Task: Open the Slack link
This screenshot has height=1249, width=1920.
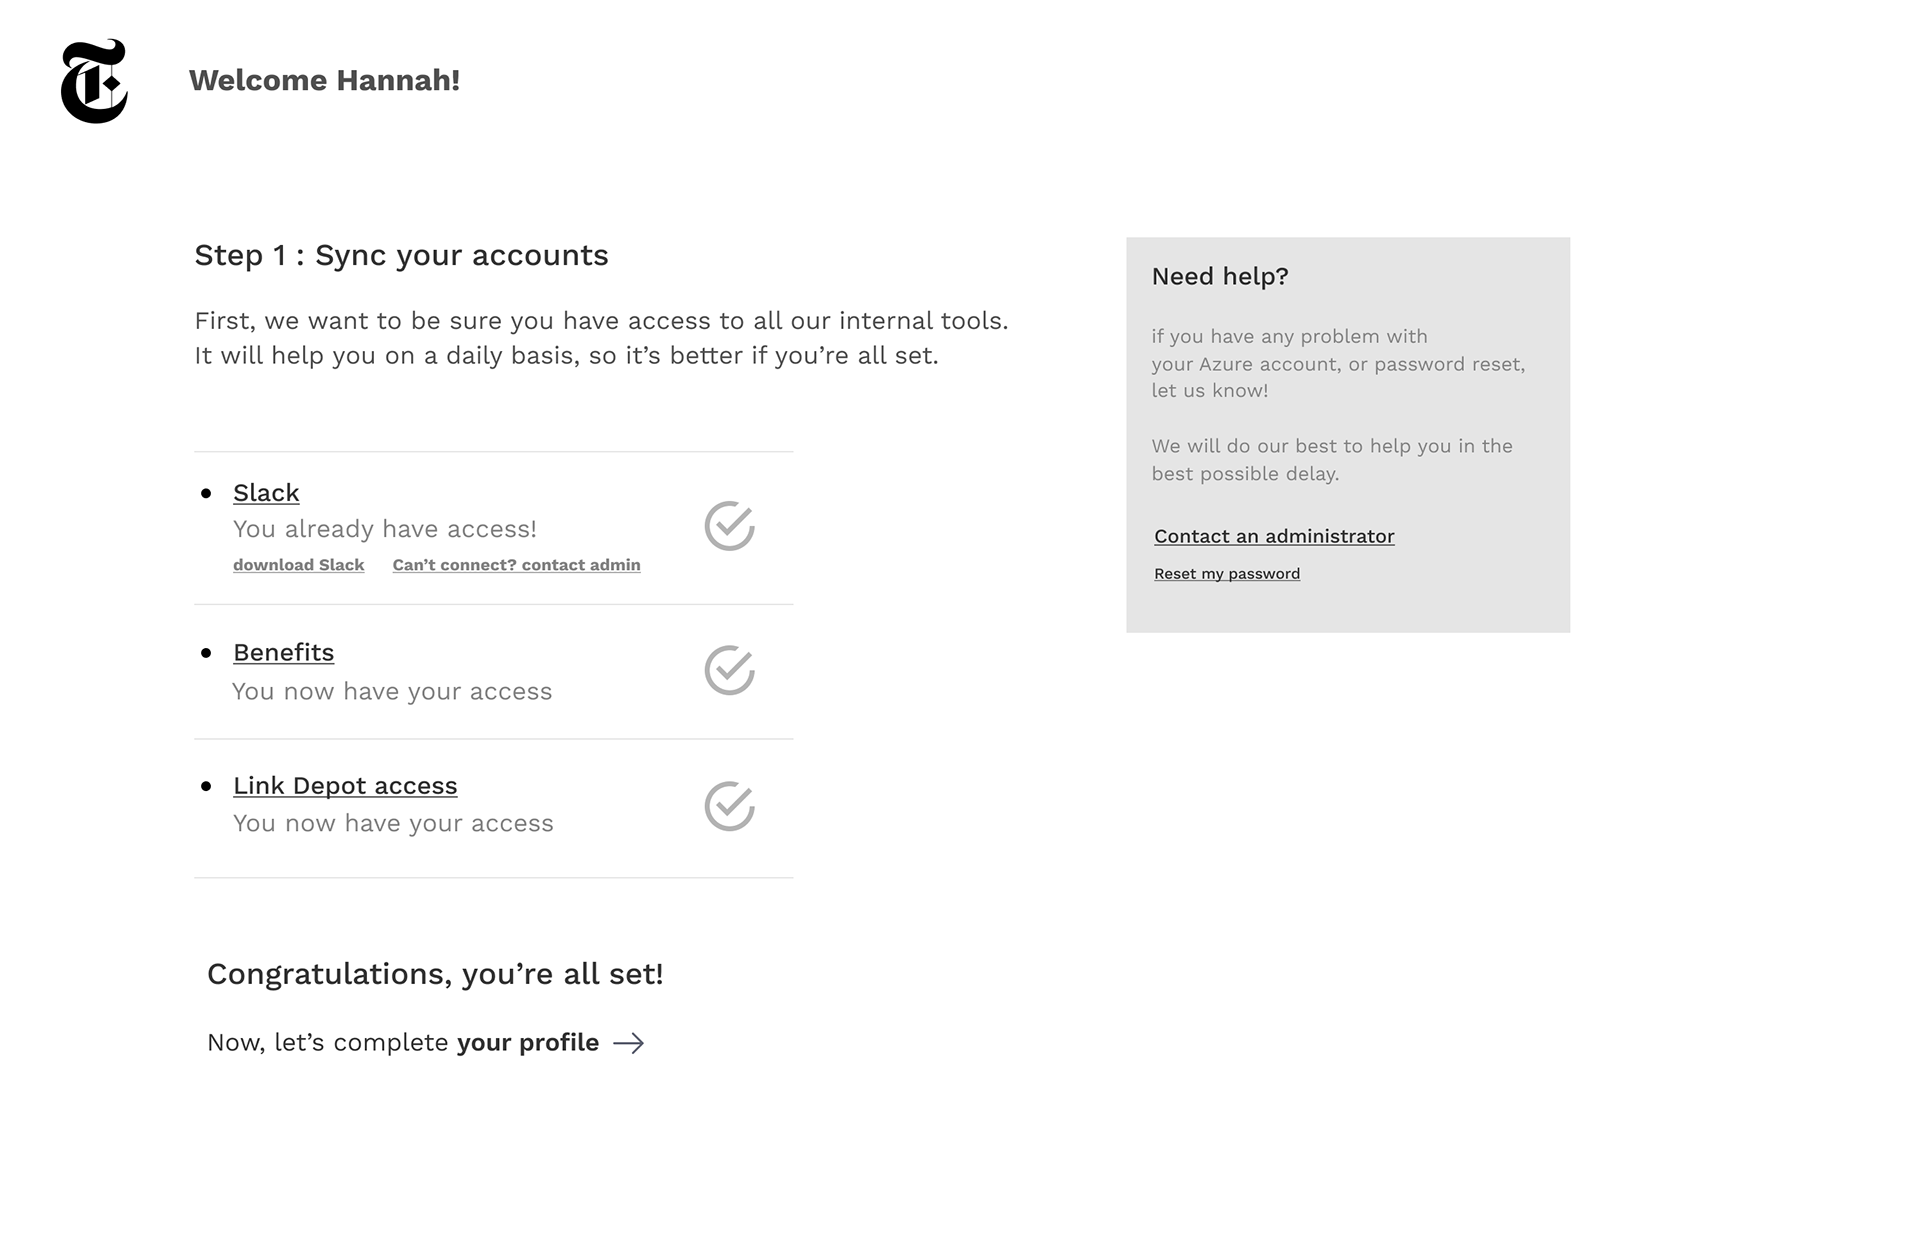Action: (266, 493)
